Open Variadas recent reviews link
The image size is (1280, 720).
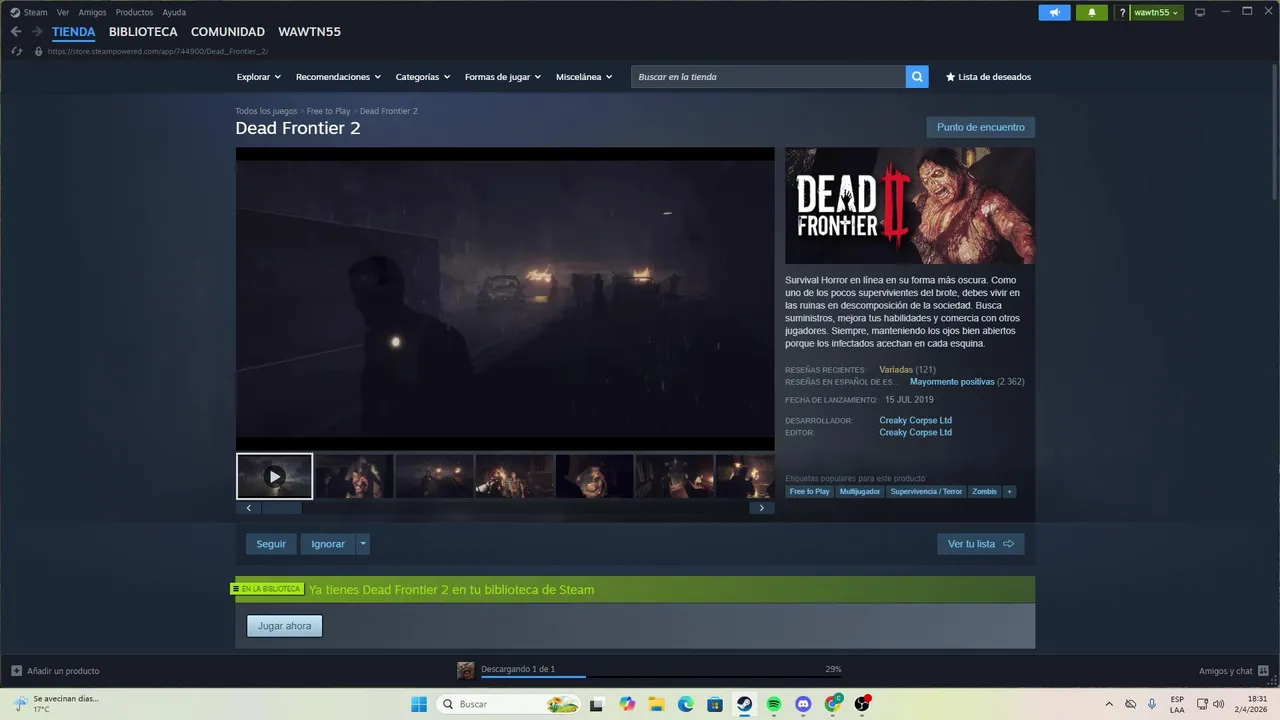pyautogui.click(x=895, y=370)
